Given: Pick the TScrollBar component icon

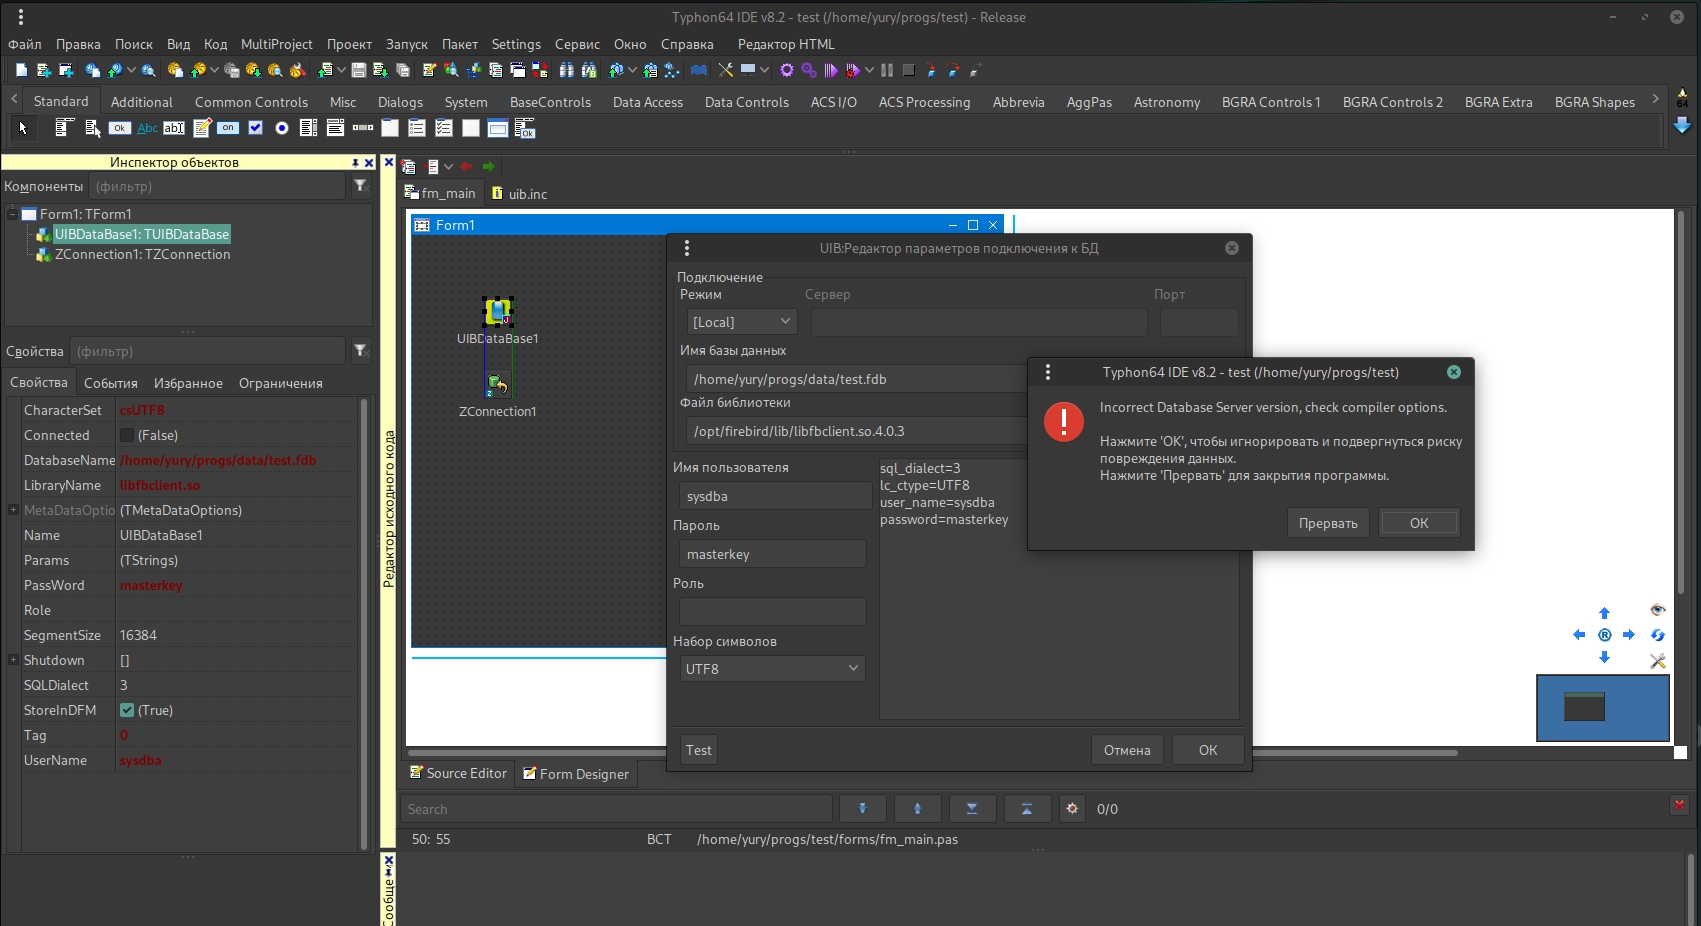Looking at the screenshot, I should [x=363, y=128].
